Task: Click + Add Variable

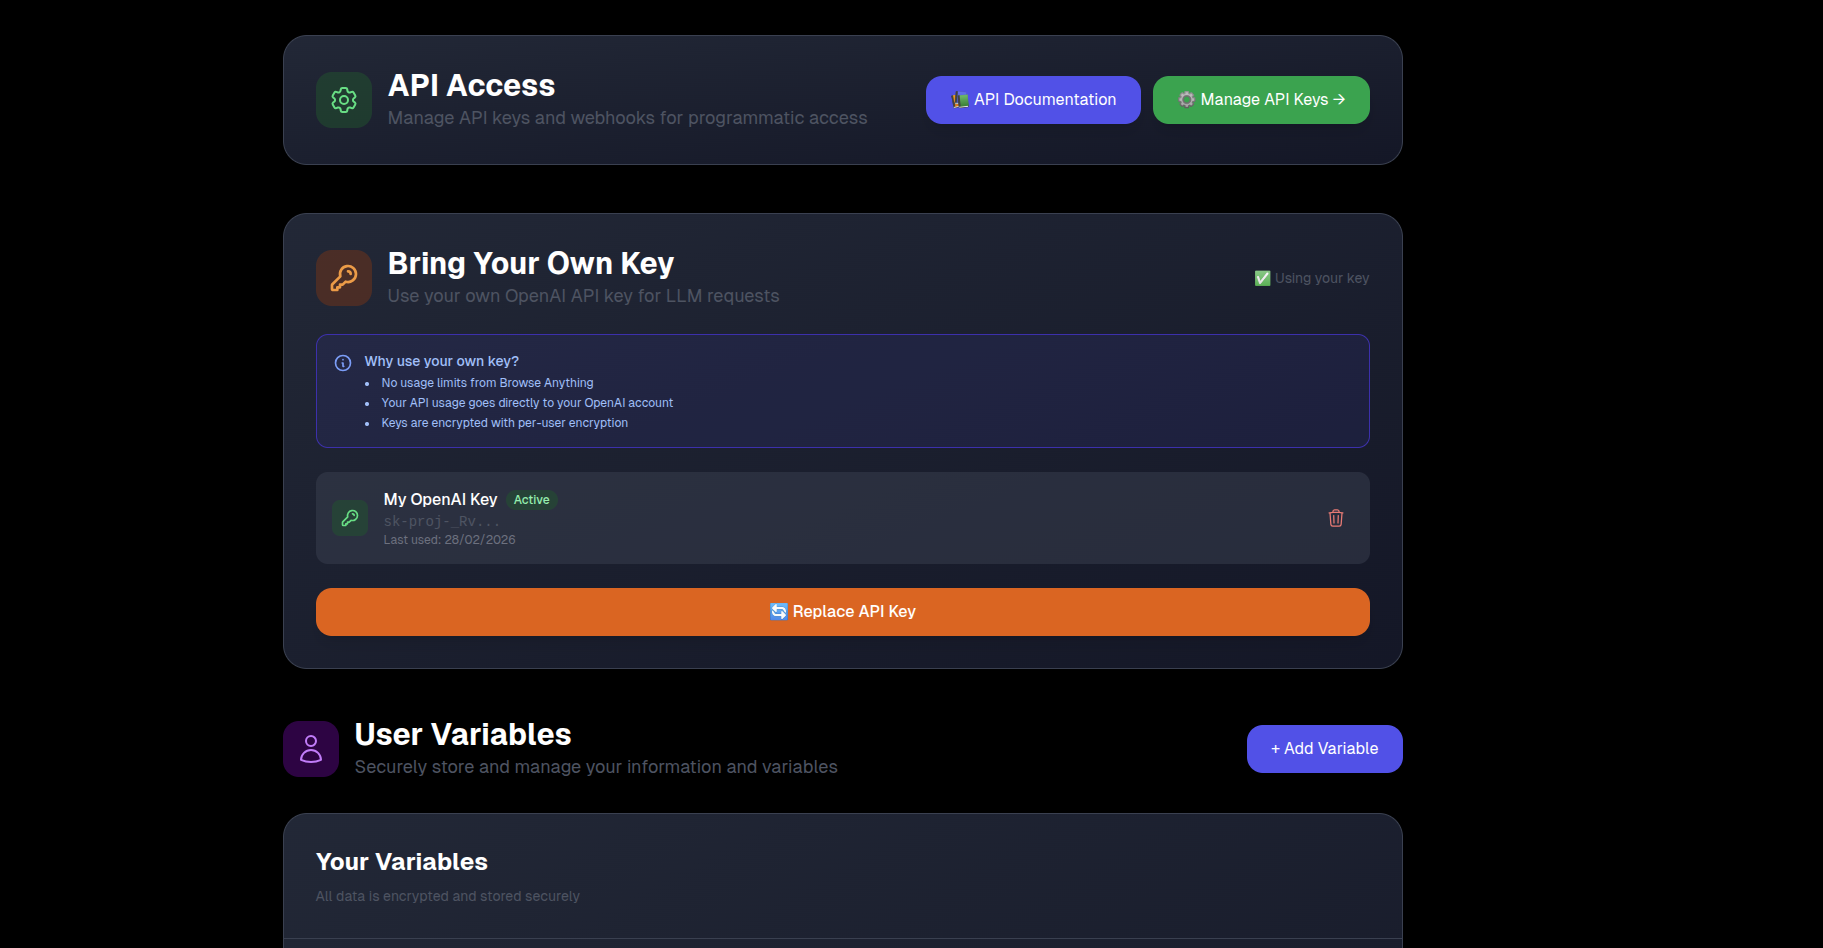Action: point(1324,748)
